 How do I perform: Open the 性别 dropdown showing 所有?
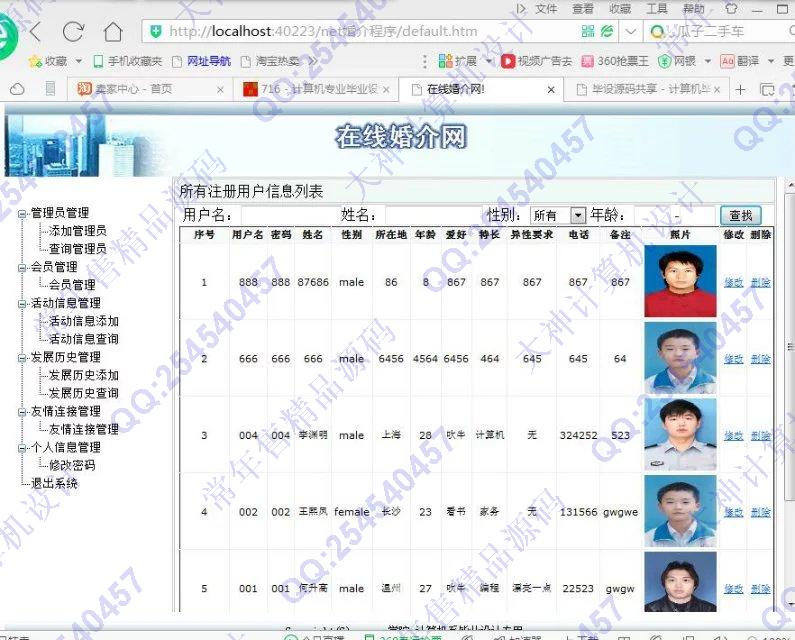coord(577,216)
